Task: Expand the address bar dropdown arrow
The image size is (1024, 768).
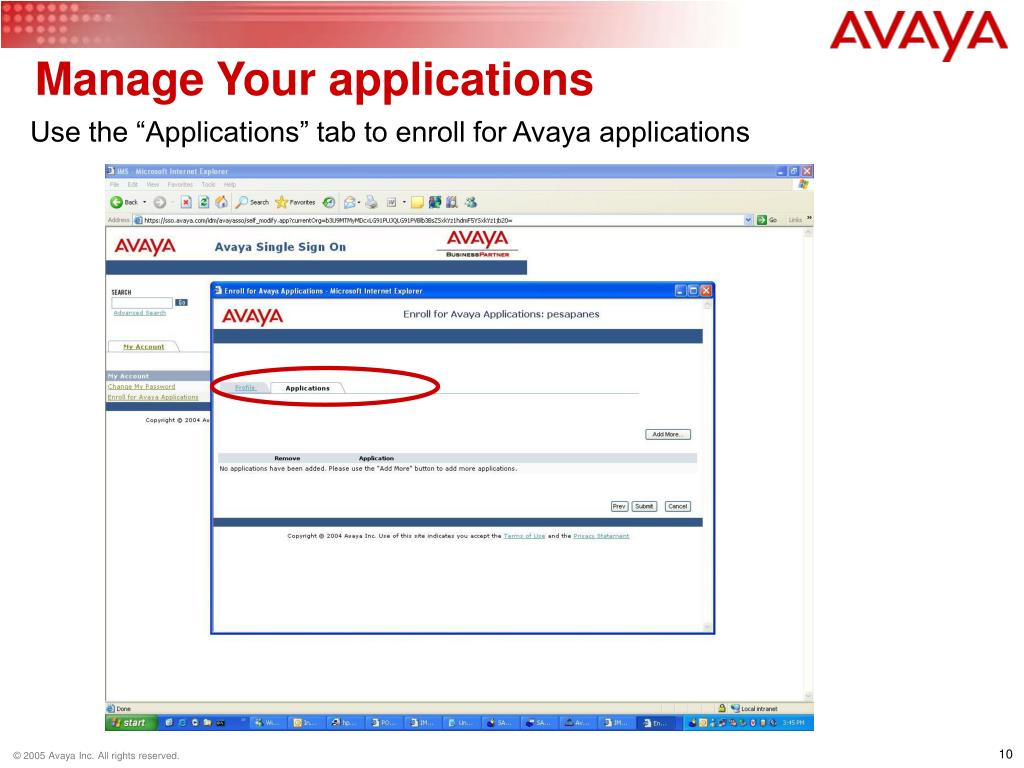Action: click(748, 220)
